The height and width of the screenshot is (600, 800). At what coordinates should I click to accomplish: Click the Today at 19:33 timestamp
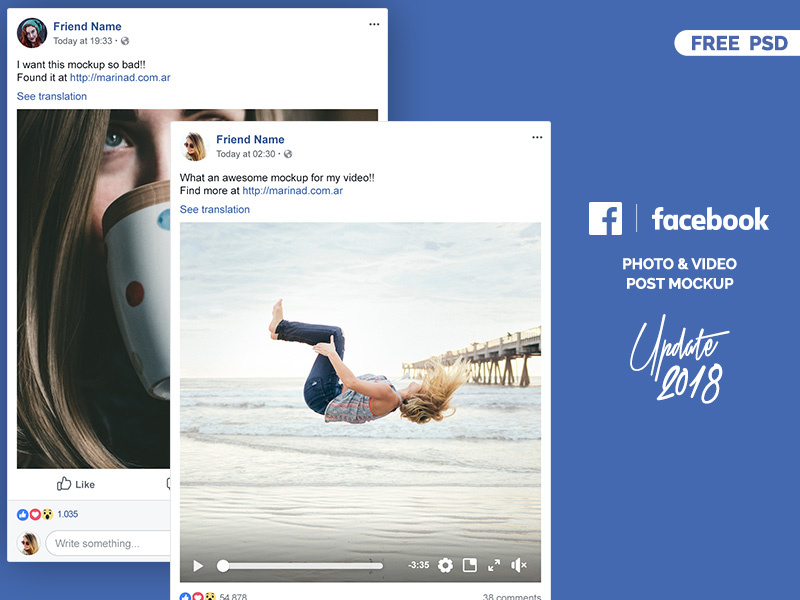tap(83, 41)
